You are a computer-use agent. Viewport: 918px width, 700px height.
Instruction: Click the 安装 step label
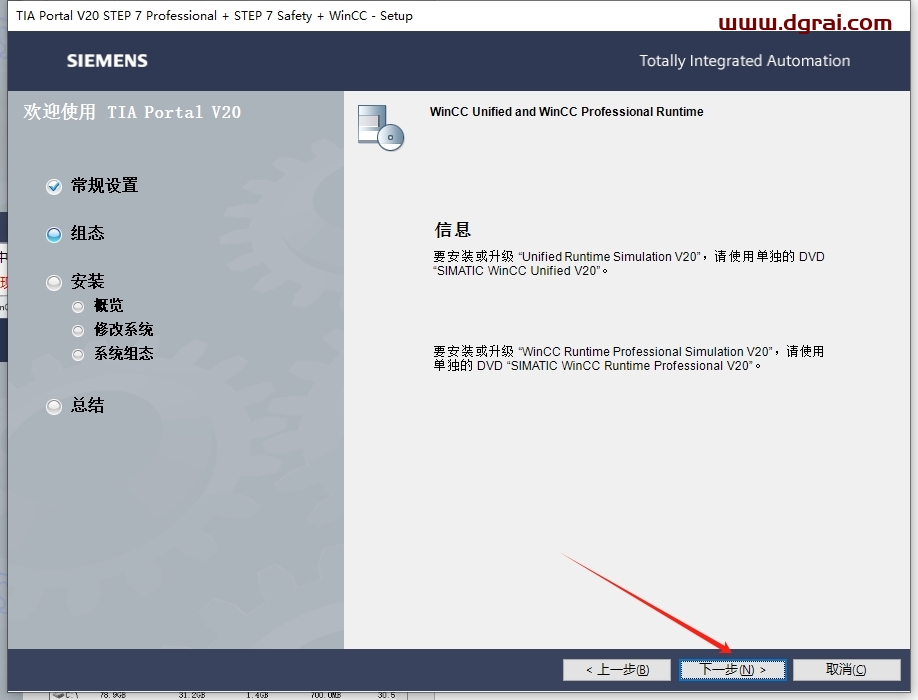tap(88, 282)
